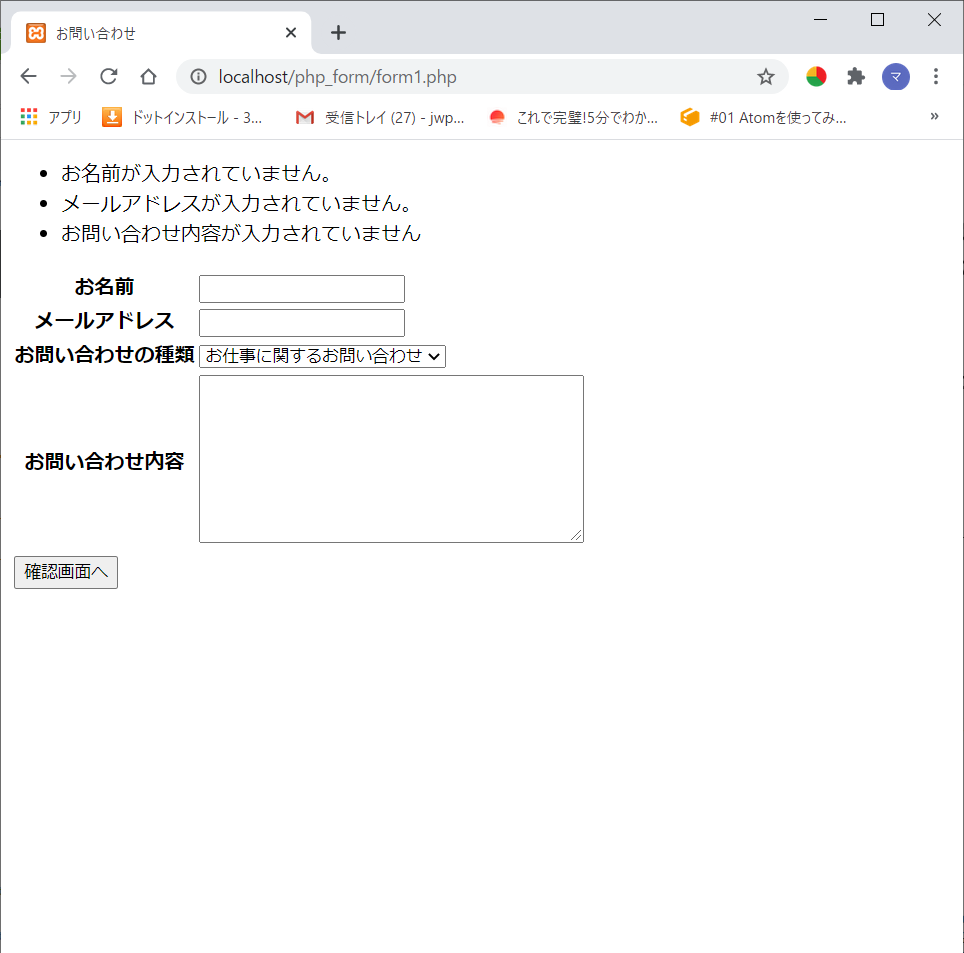Click the お名前が入力されていません error message
The width and height of the screenshot is (964, 953).
click(x=197, y=173)
